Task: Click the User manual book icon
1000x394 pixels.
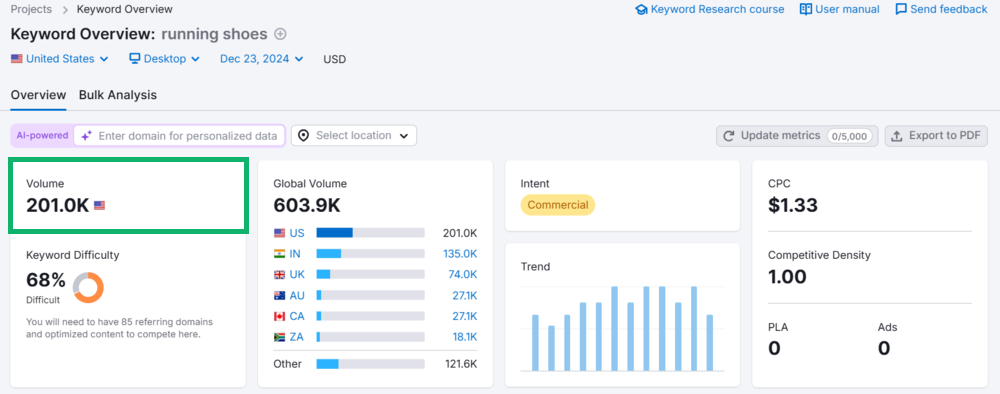Action: tap(805, 10)
